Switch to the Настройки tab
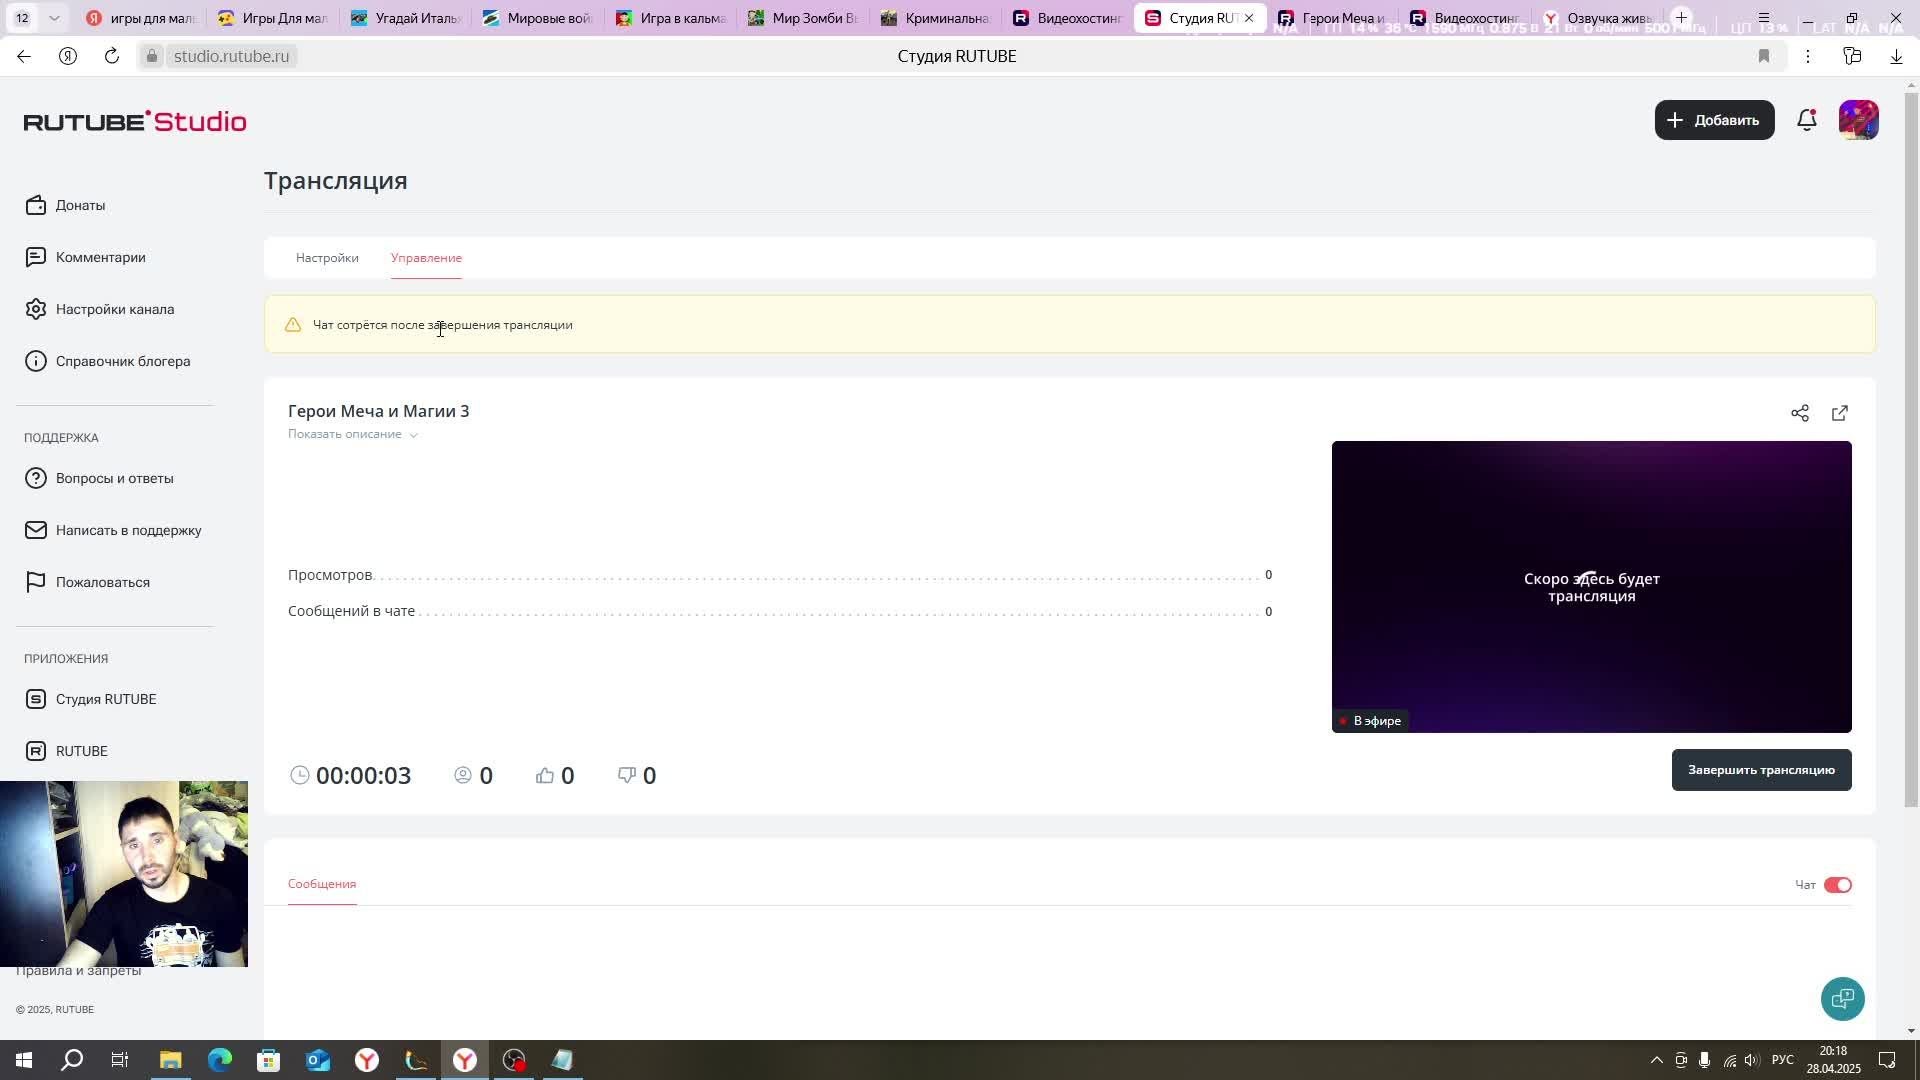 click(327, 258)
